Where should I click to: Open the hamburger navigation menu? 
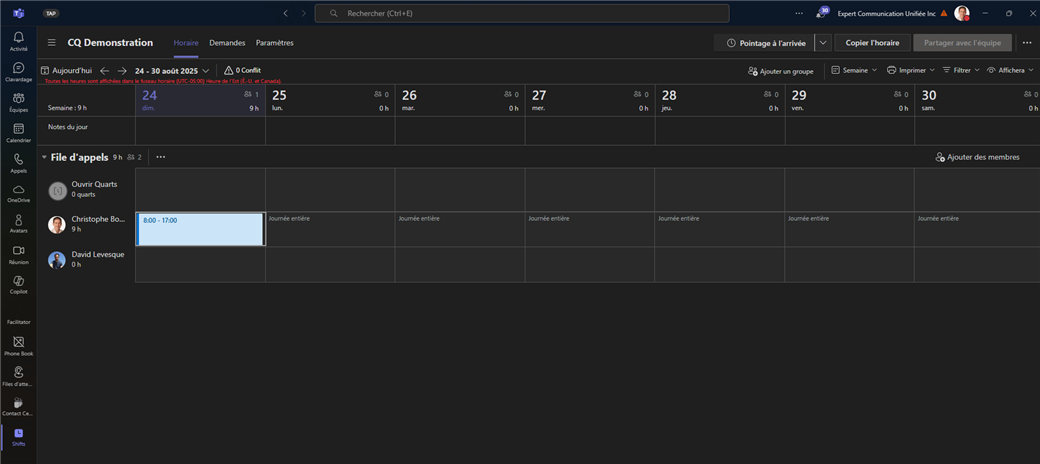pos(52,42)
